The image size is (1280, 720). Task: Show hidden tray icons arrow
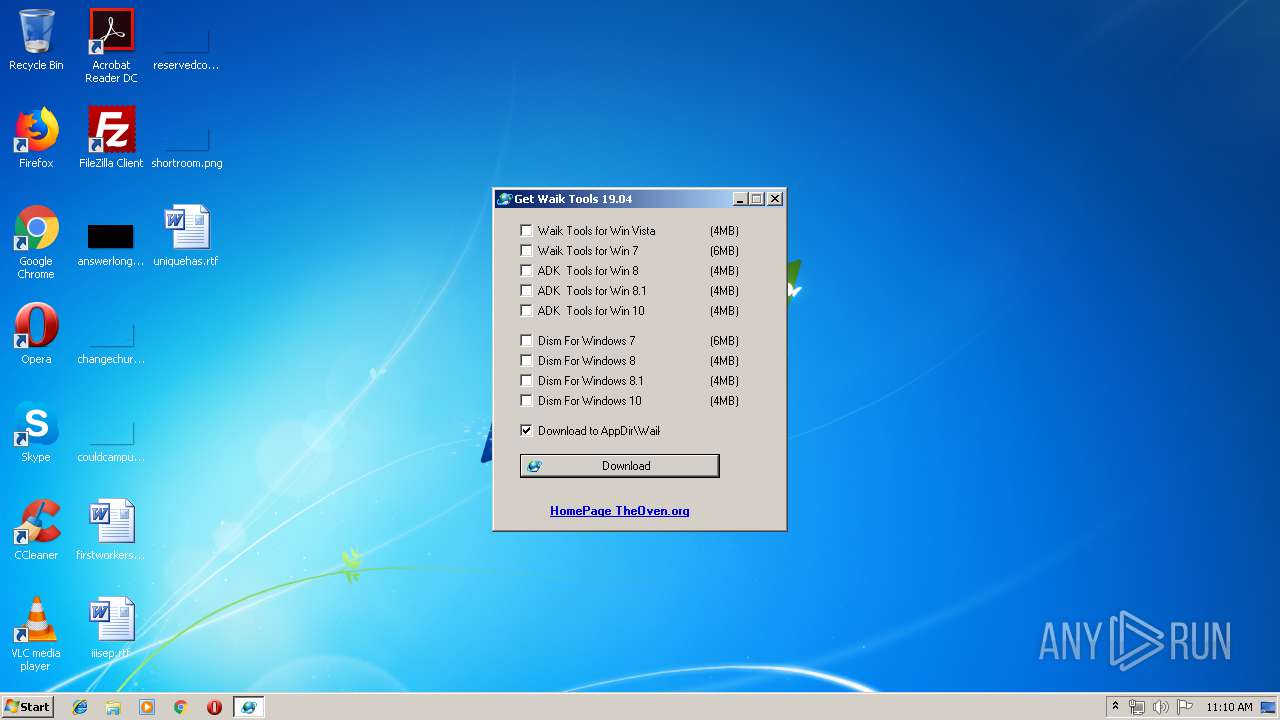coord(1115,707)
